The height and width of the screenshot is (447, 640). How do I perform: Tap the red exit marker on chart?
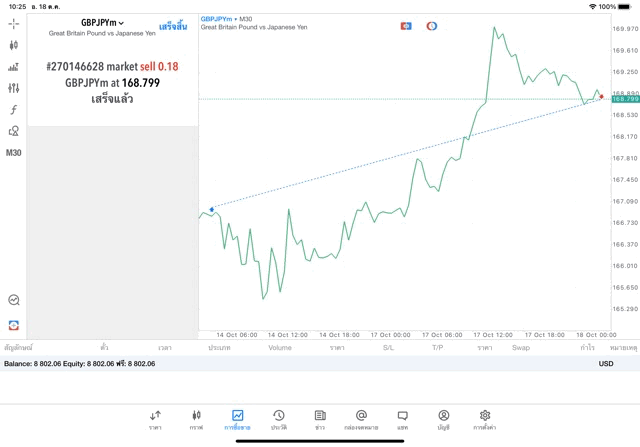(601, 97)
